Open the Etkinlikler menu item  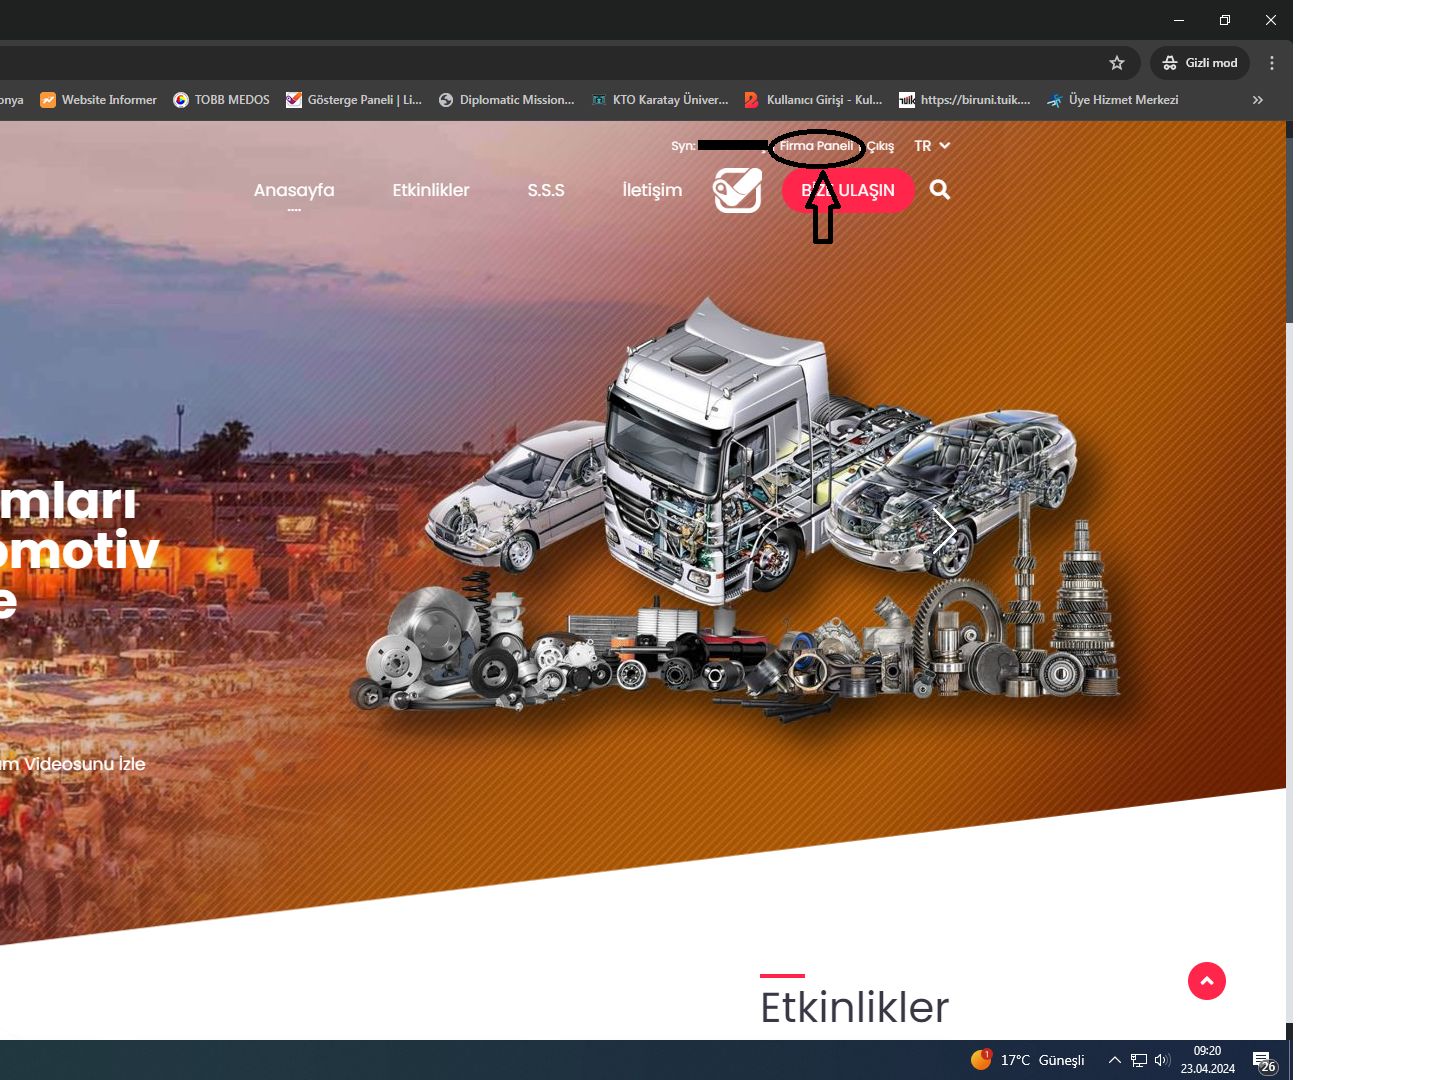[x=431, y=190]
